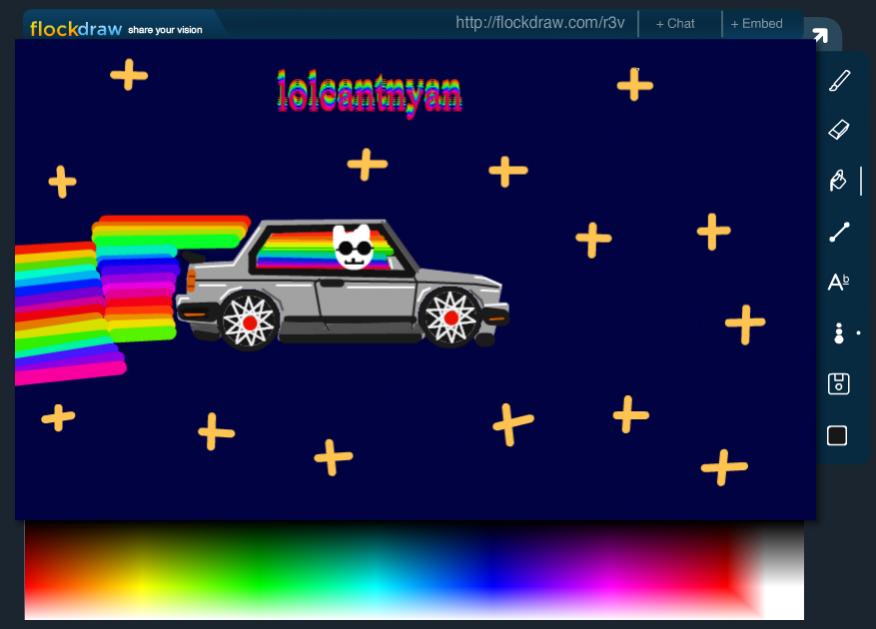Viewport: 876px width, 629px height.
Task: Choose the Paint bucket fill tool
Action: [x=838, y=181]
